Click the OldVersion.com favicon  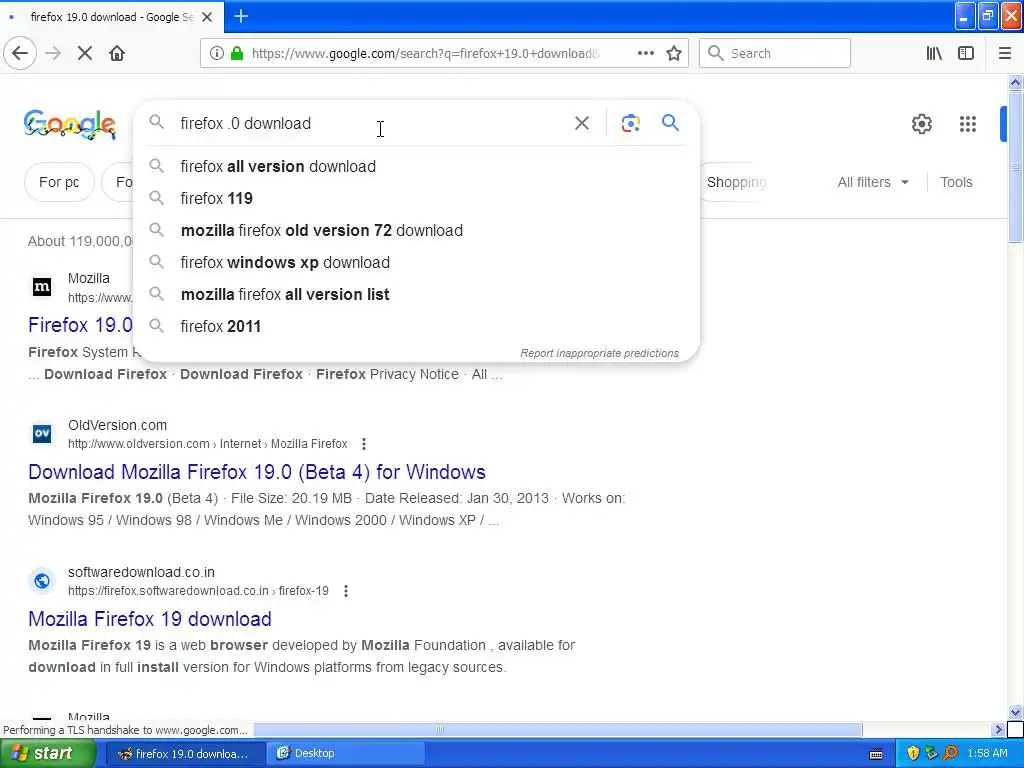[42, 433]
